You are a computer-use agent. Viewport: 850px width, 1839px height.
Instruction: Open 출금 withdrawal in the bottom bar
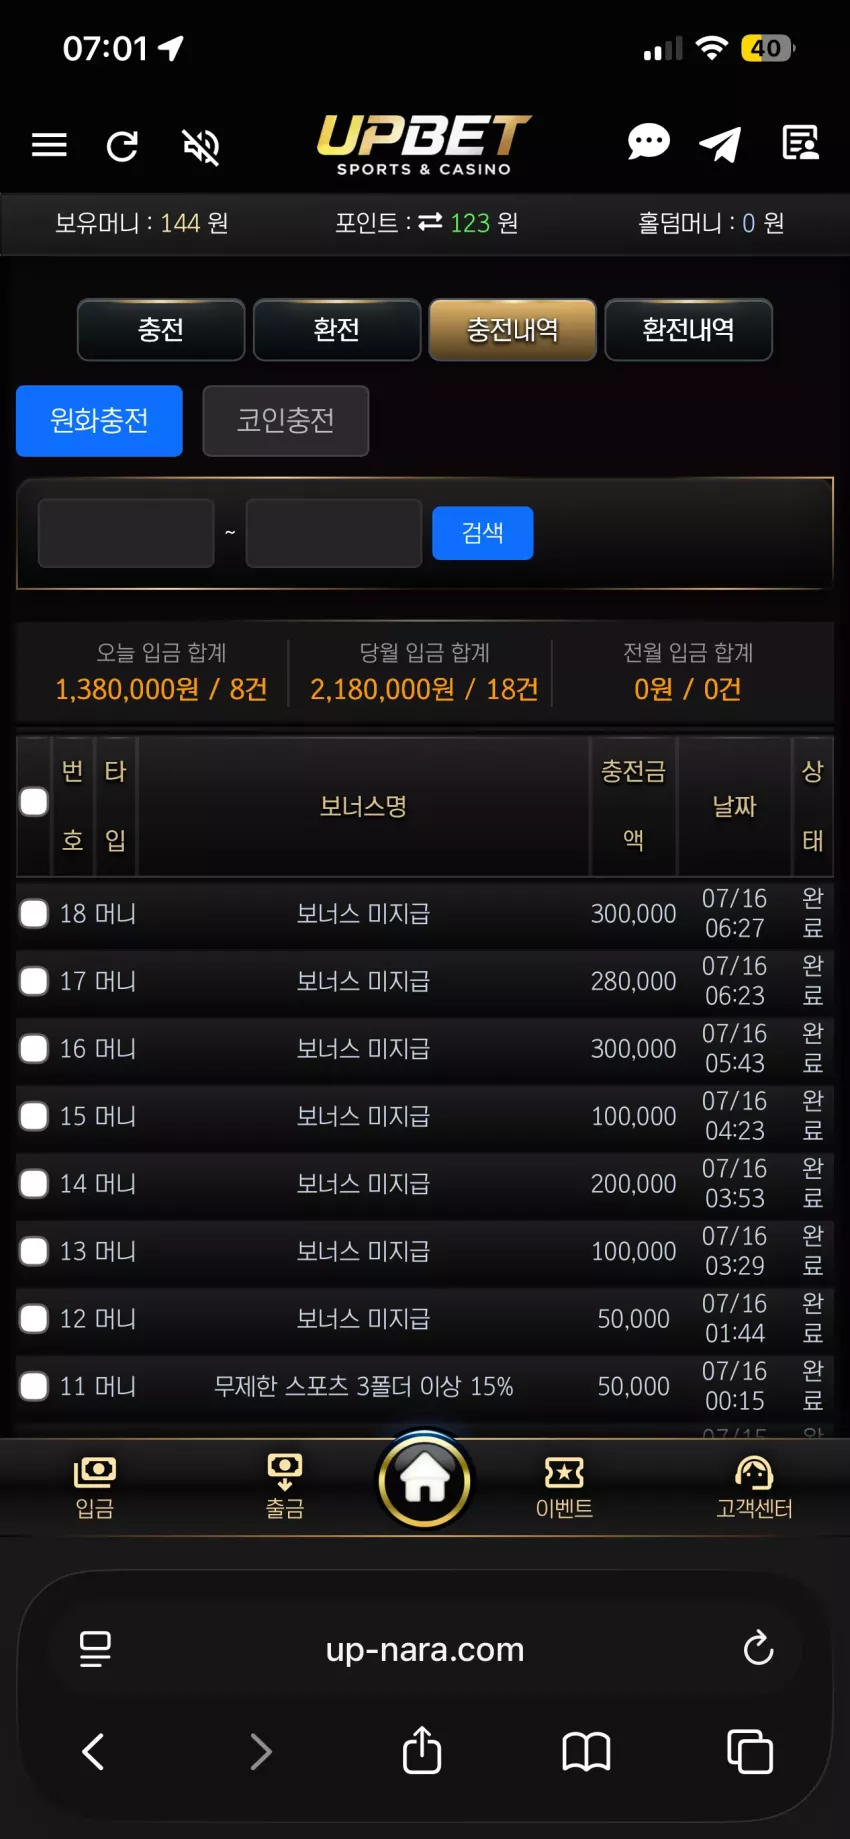(x=285, y=1487)
